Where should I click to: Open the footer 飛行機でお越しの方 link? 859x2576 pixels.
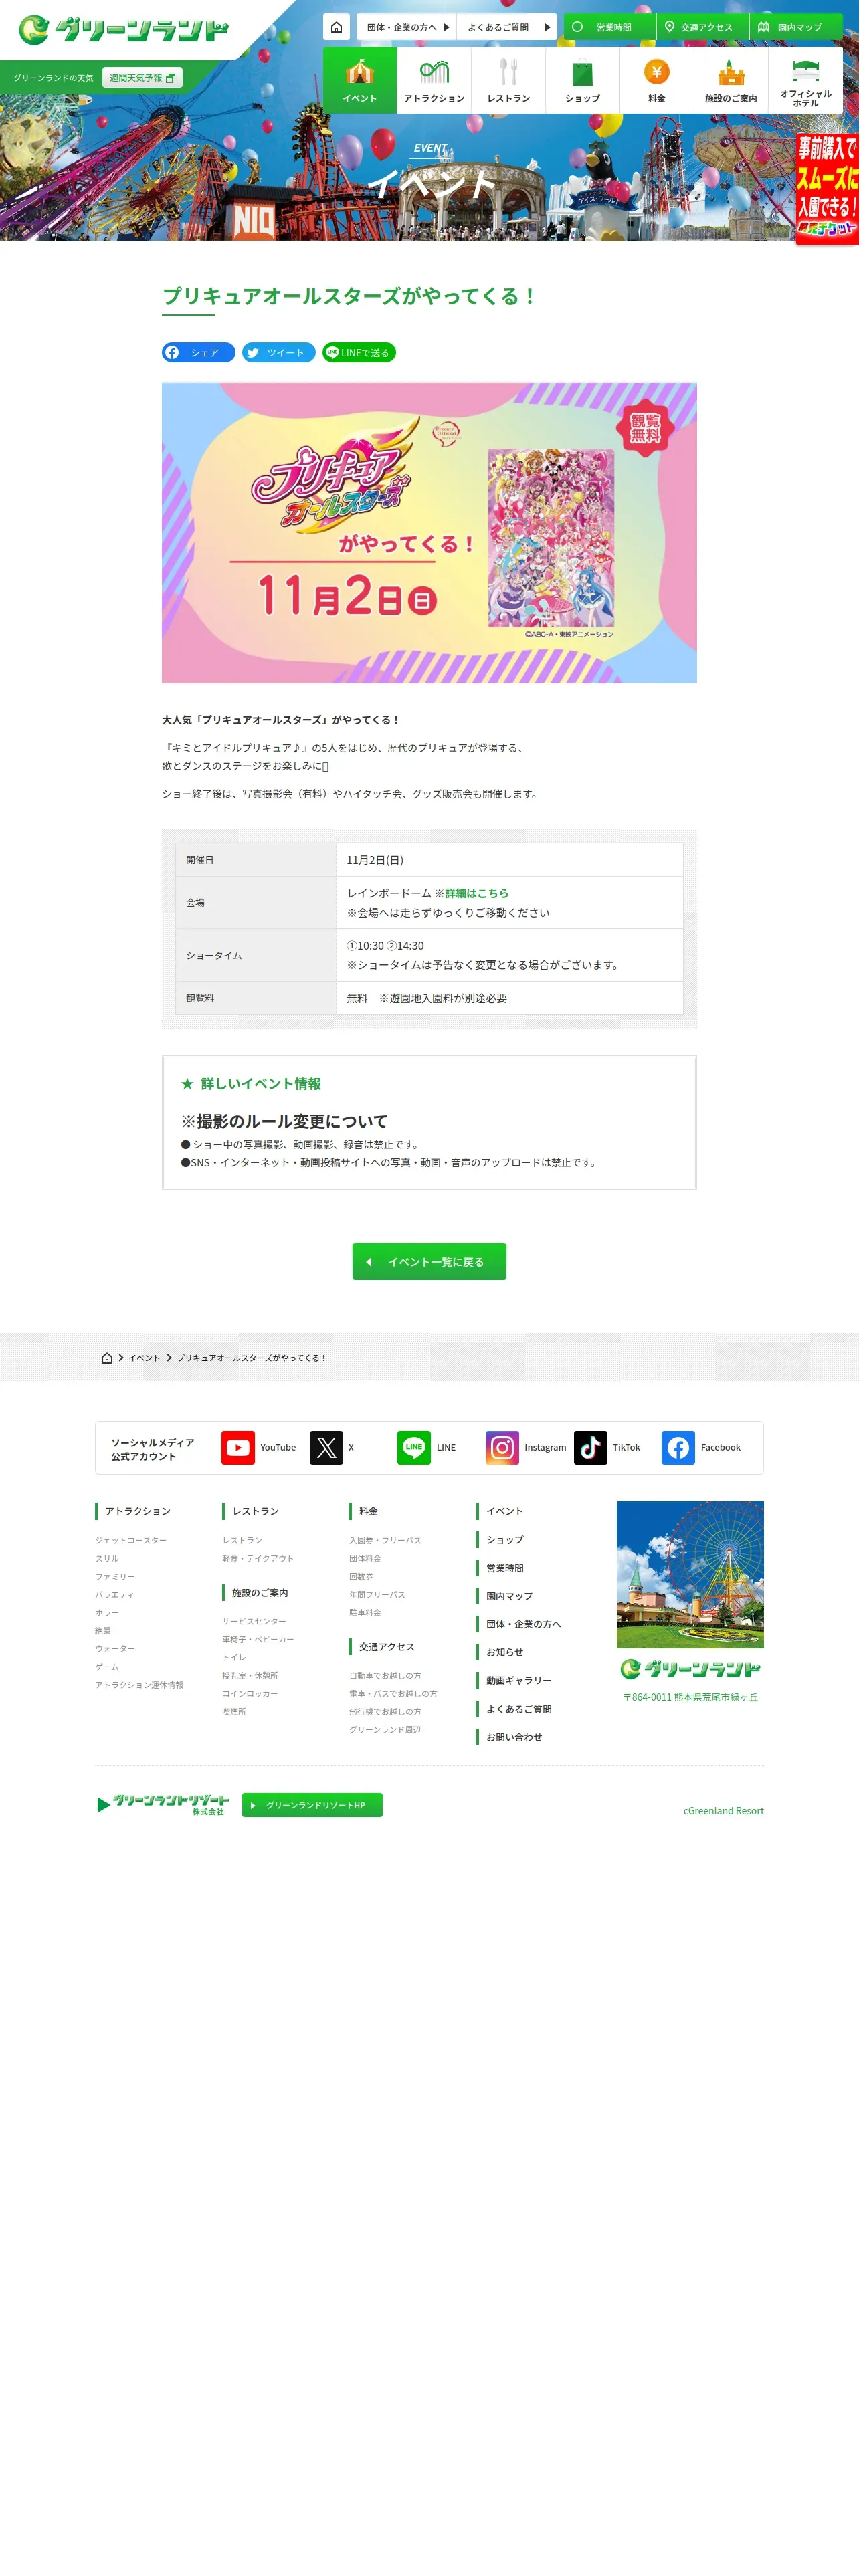385,1712
